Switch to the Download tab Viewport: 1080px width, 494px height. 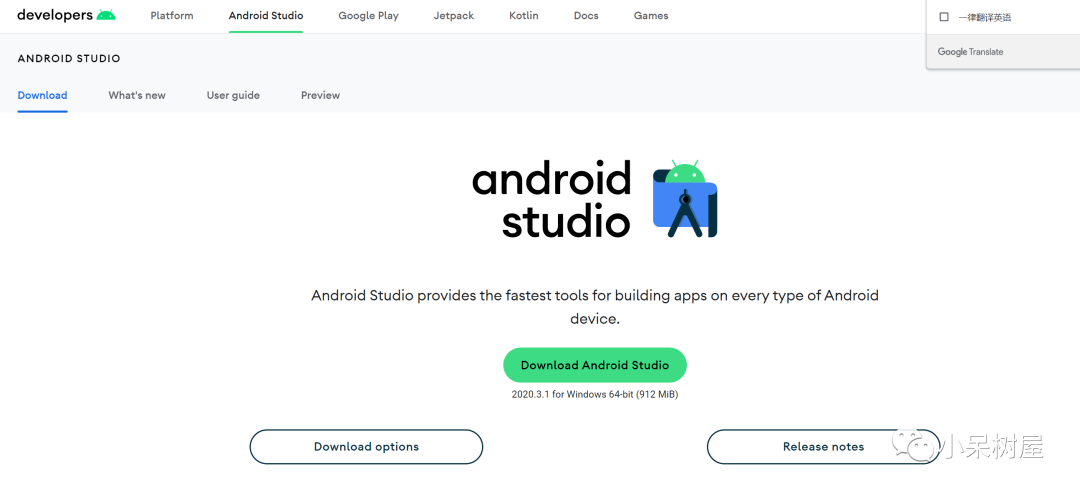click(42, 95)
